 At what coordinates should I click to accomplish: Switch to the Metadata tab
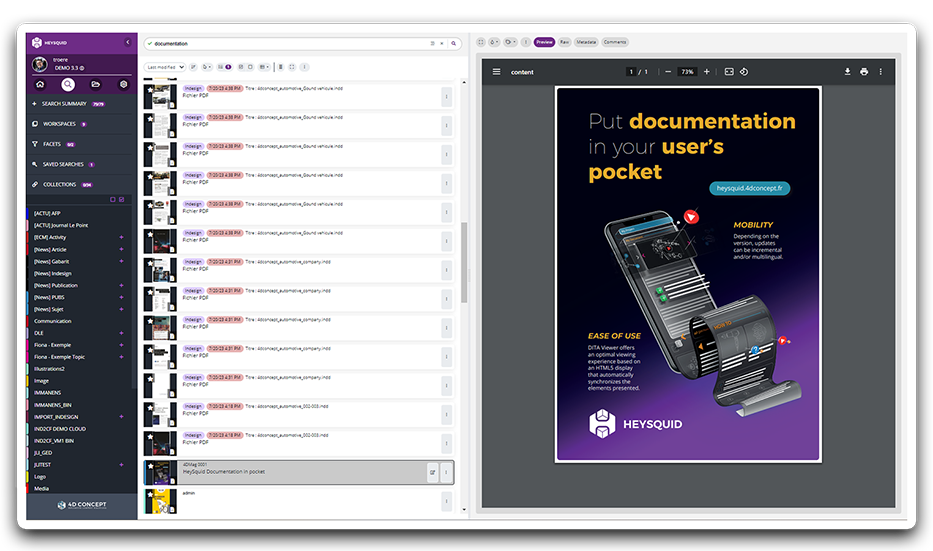click(586, 42)
